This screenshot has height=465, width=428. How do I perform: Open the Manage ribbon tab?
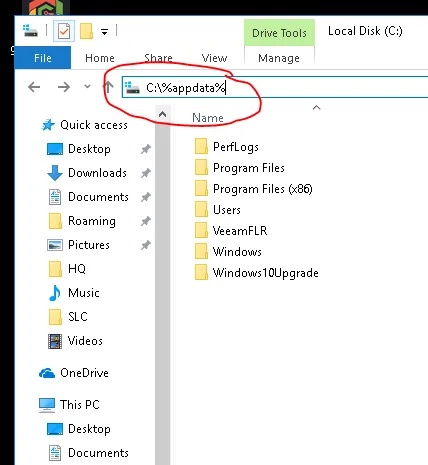(279, 58)
